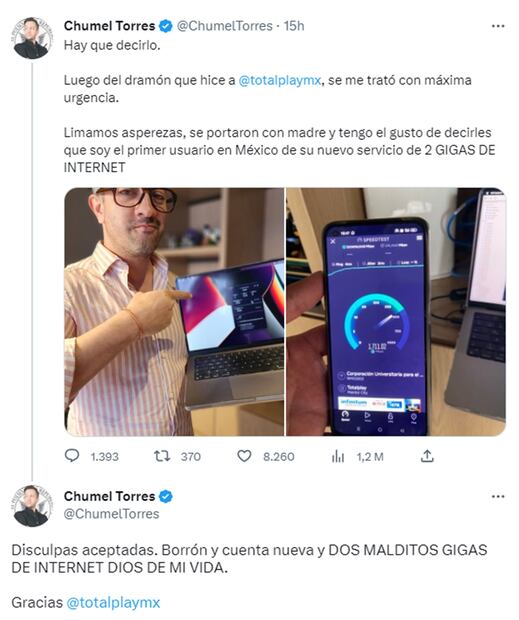Enlarge photo of phone showing Speedtest

(x=396, y=312)
